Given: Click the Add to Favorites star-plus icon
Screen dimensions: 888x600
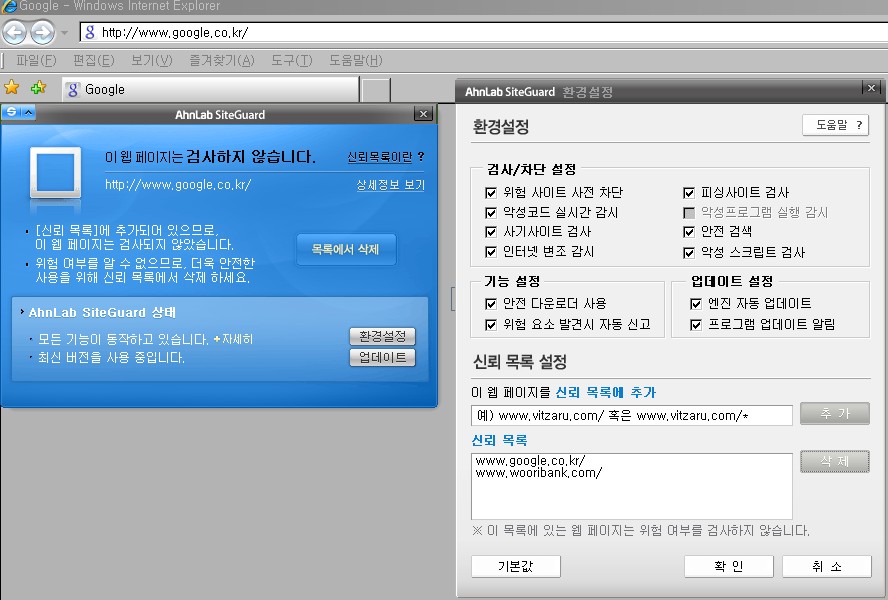Looking at the screenshot, I should [x=39, y=88].
